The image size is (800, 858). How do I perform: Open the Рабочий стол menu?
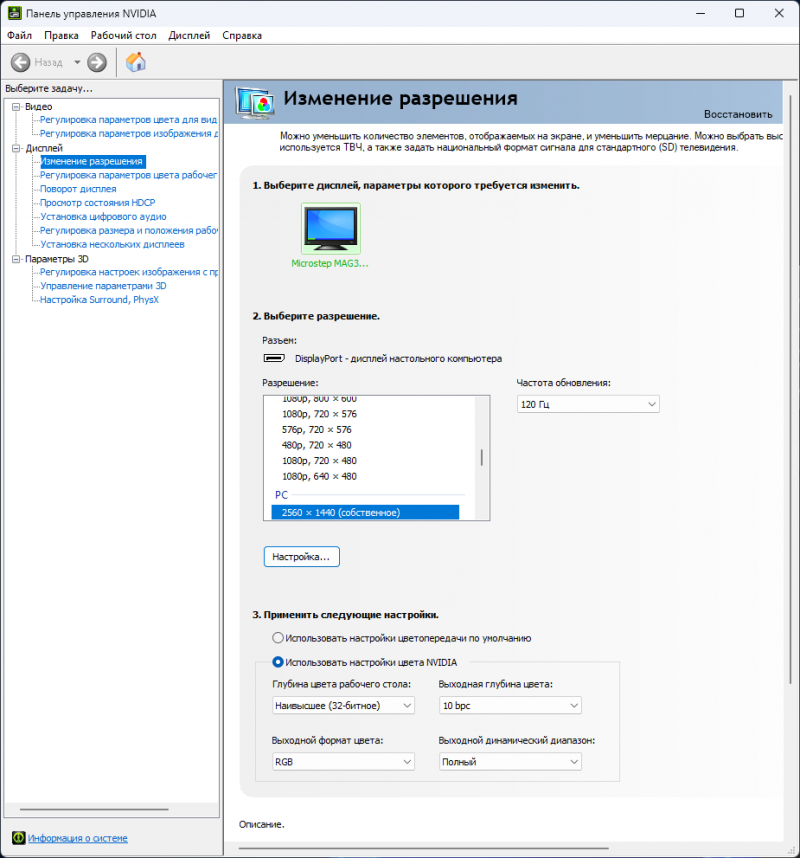point(124,35)
